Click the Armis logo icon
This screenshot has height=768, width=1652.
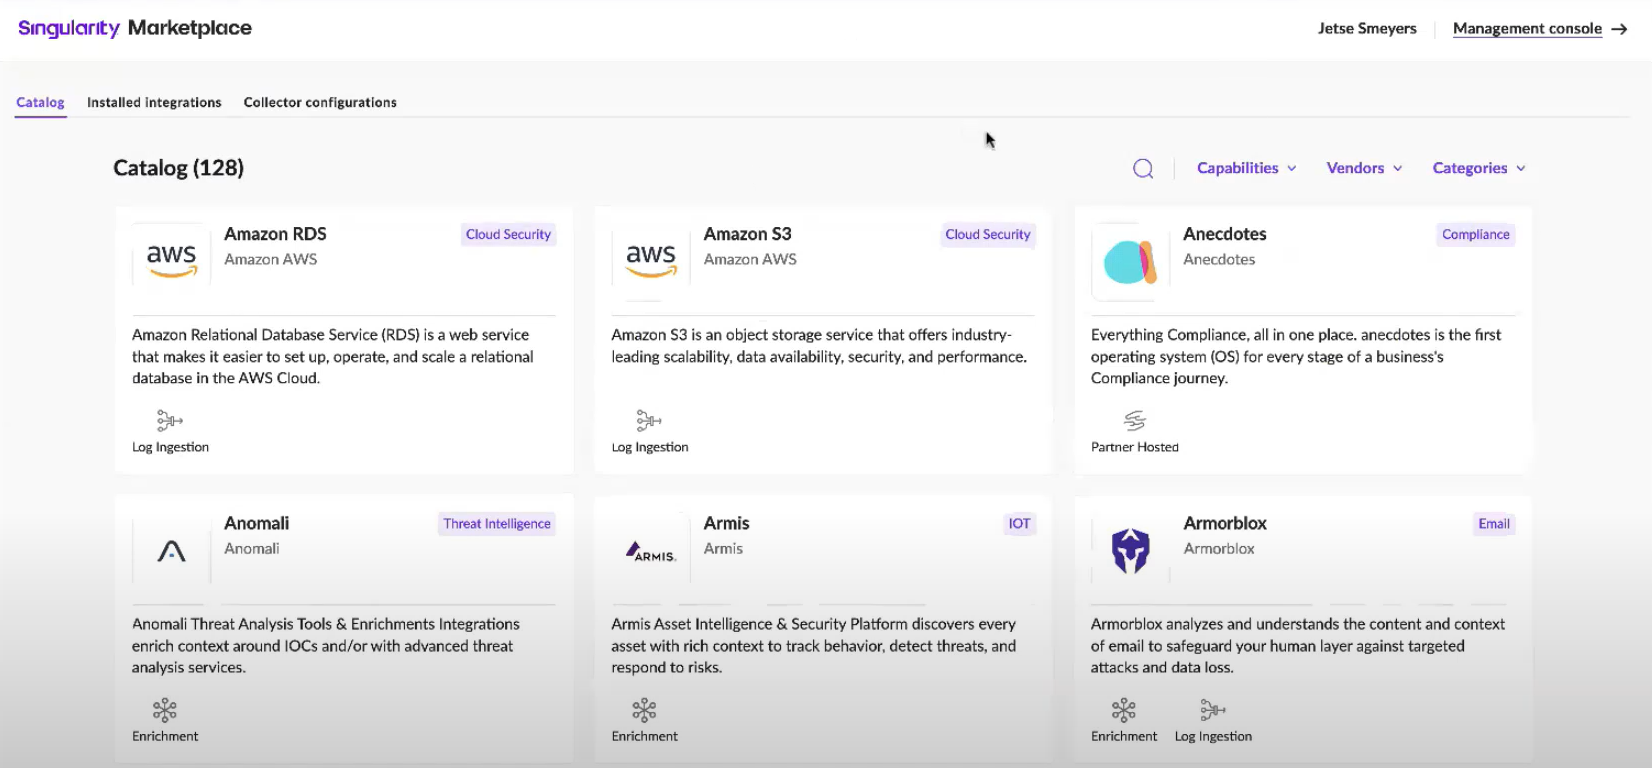651,551
